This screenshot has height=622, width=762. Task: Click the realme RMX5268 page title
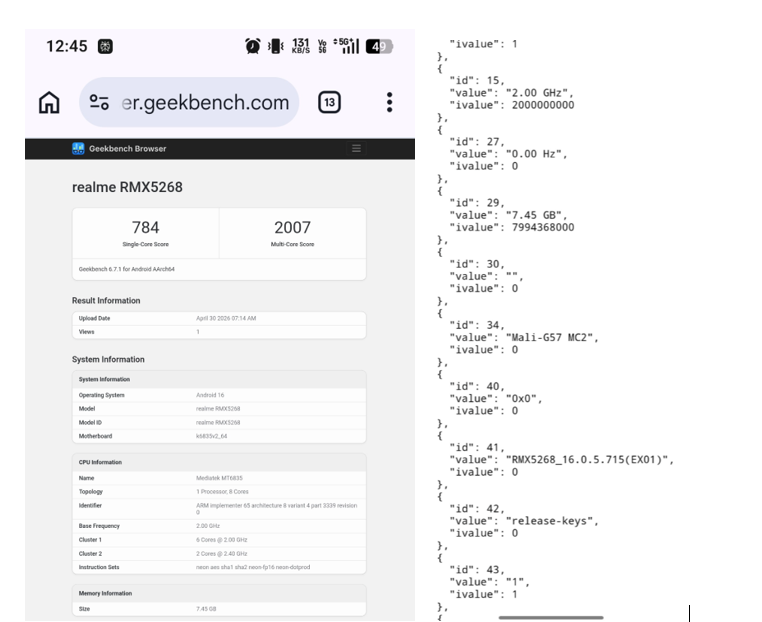tap(127, 187)
